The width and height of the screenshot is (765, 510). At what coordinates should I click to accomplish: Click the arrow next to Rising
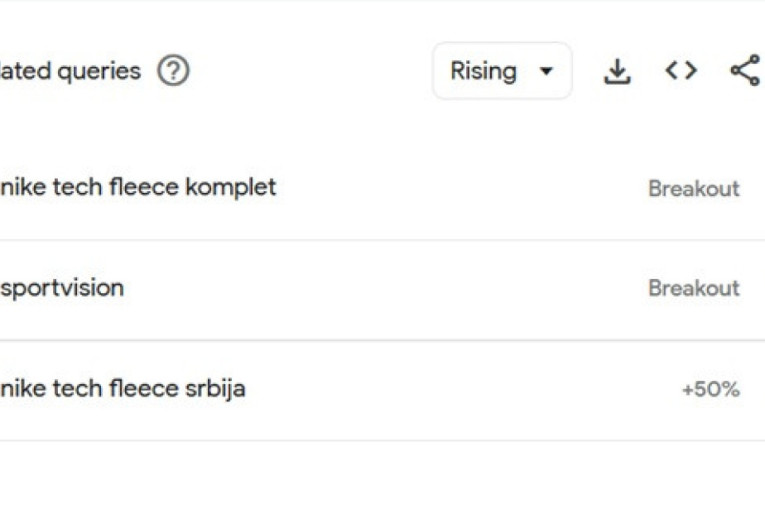coord(546,71)
